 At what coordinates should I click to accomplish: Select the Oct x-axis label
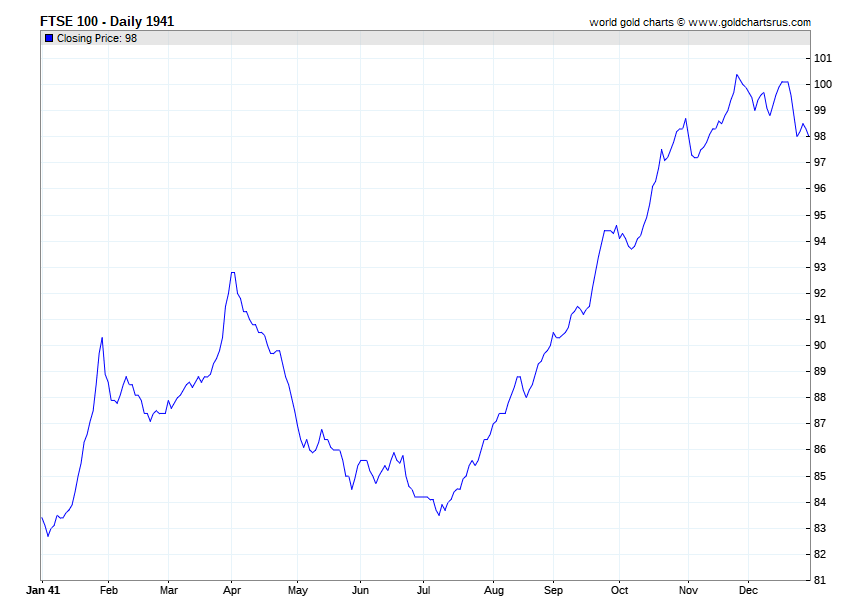[x=619, y=590]
